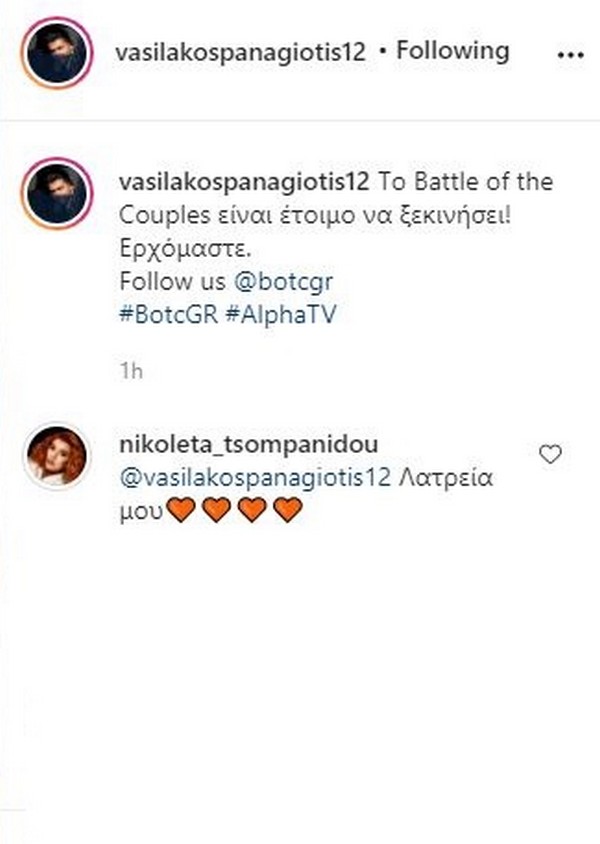Open the #BotcGR hashtag

tap(161, 313)
